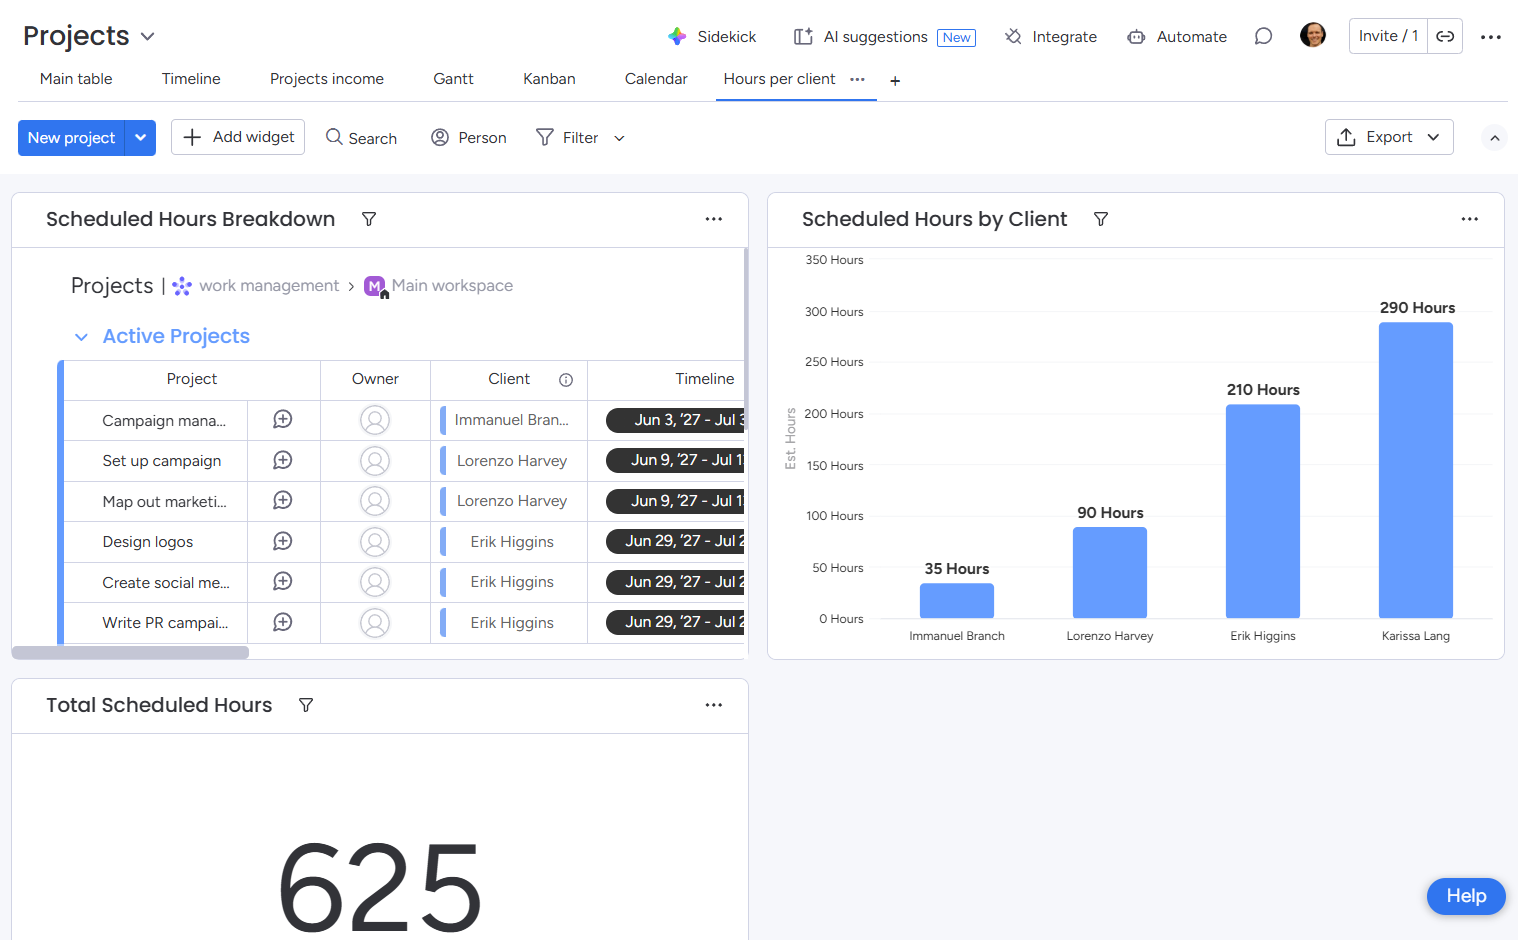Click the Add widget button
The image size is (1518, 940).
tap(238, 137)
